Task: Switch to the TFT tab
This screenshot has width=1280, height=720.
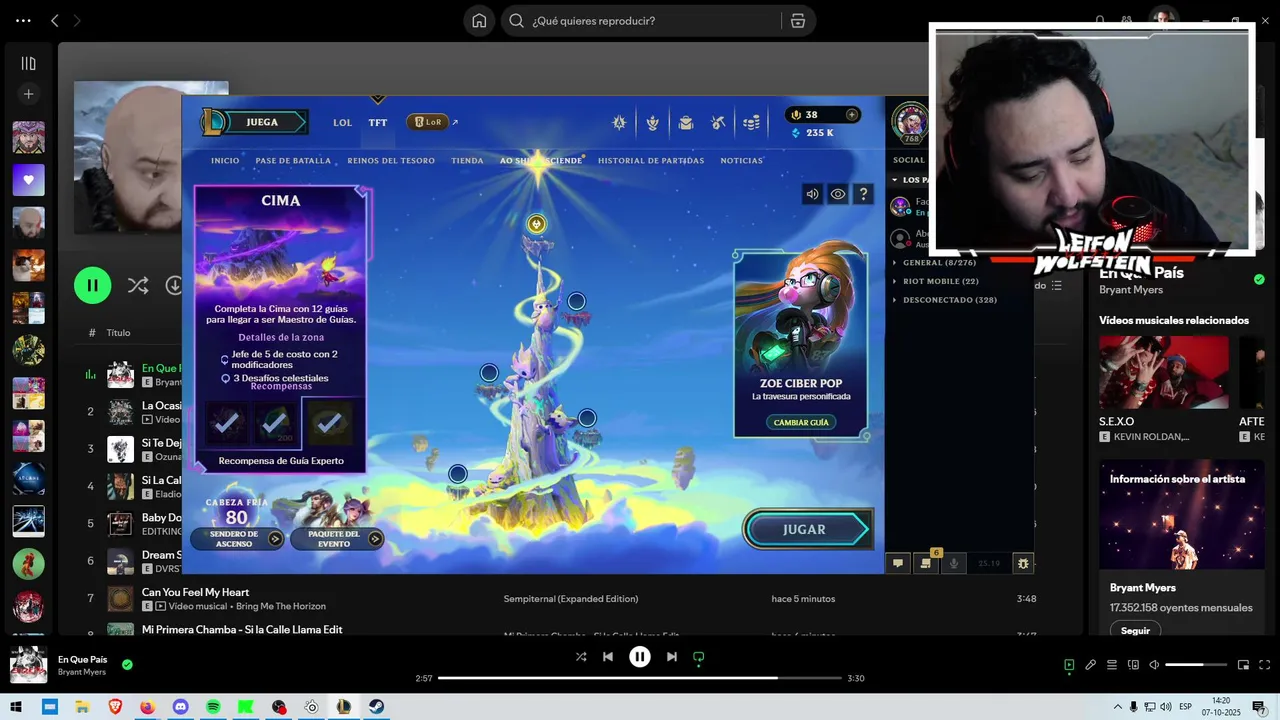Action: 377,122
